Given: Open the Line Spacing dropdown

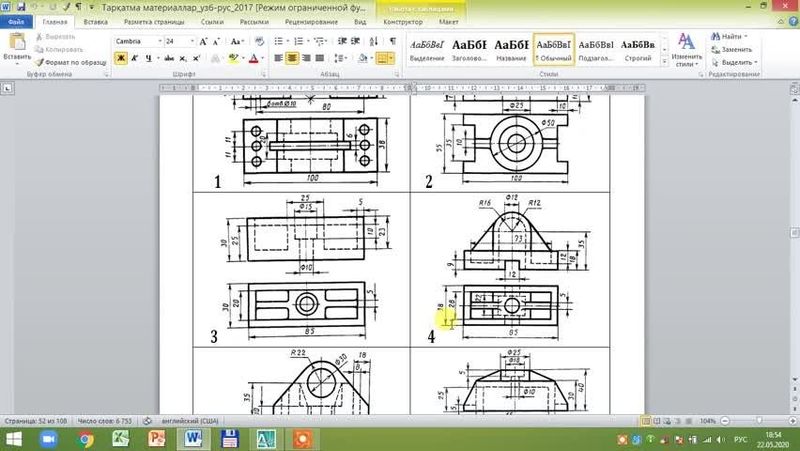Looking at the screenshot, I should pos(340,58).
